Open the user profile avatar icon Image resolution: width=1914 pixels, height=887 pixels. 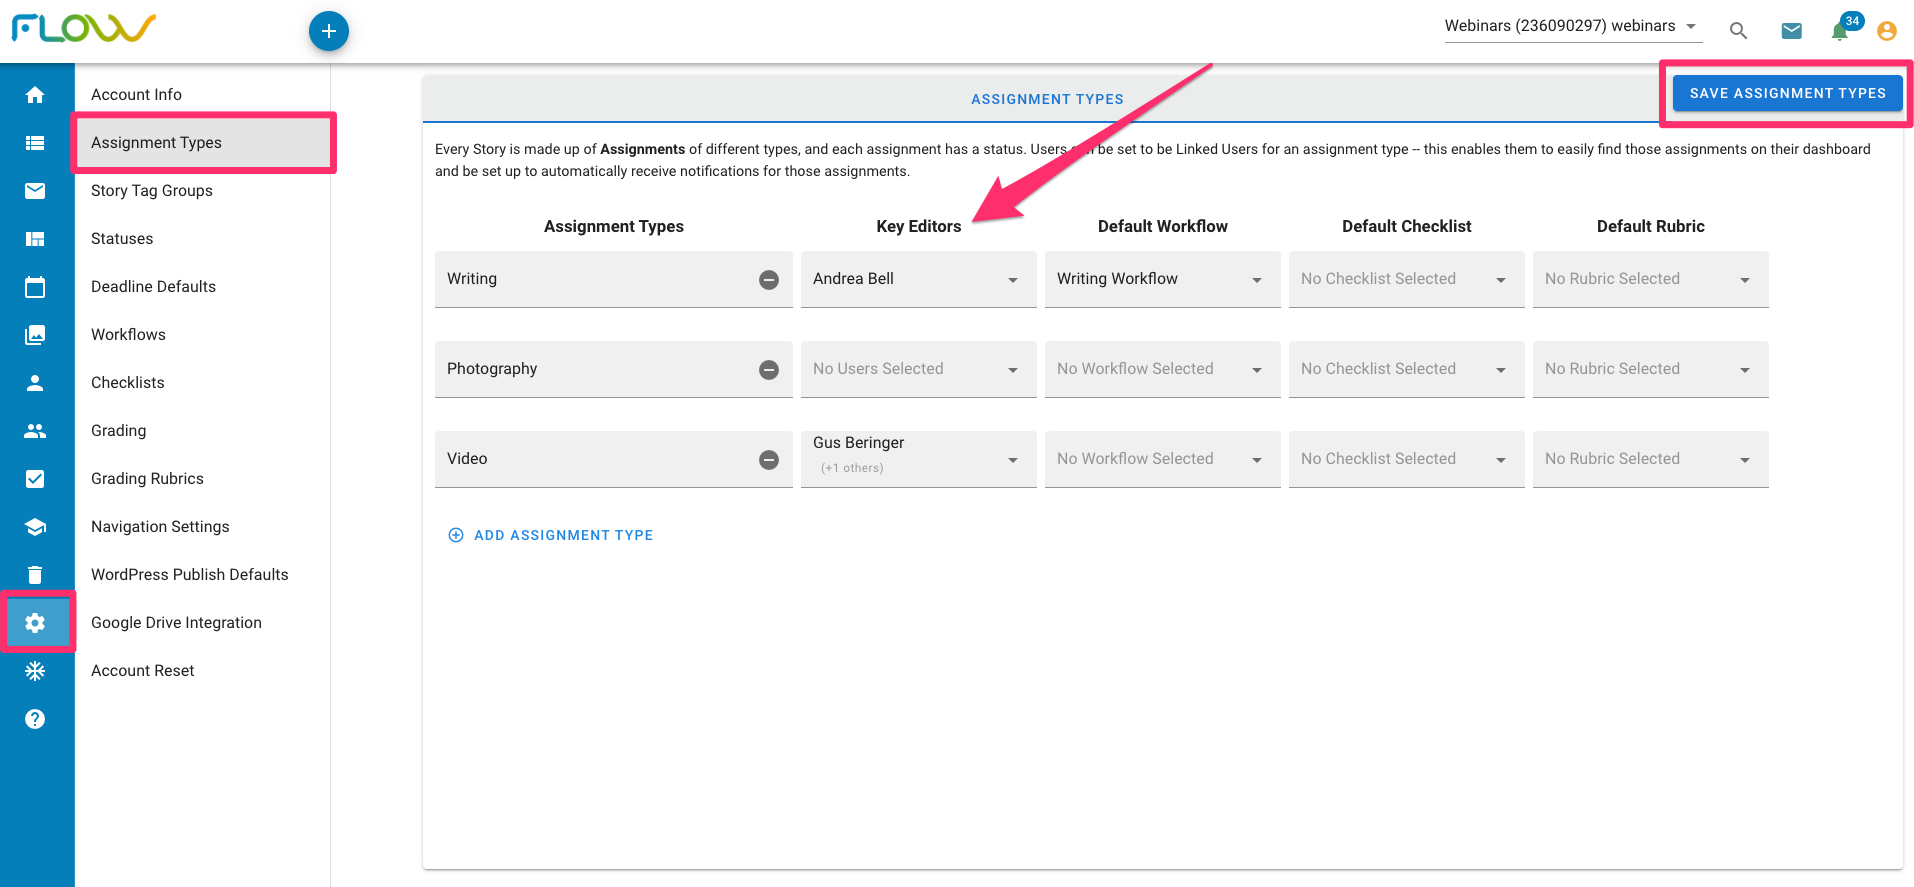(x=1887, y=31)
